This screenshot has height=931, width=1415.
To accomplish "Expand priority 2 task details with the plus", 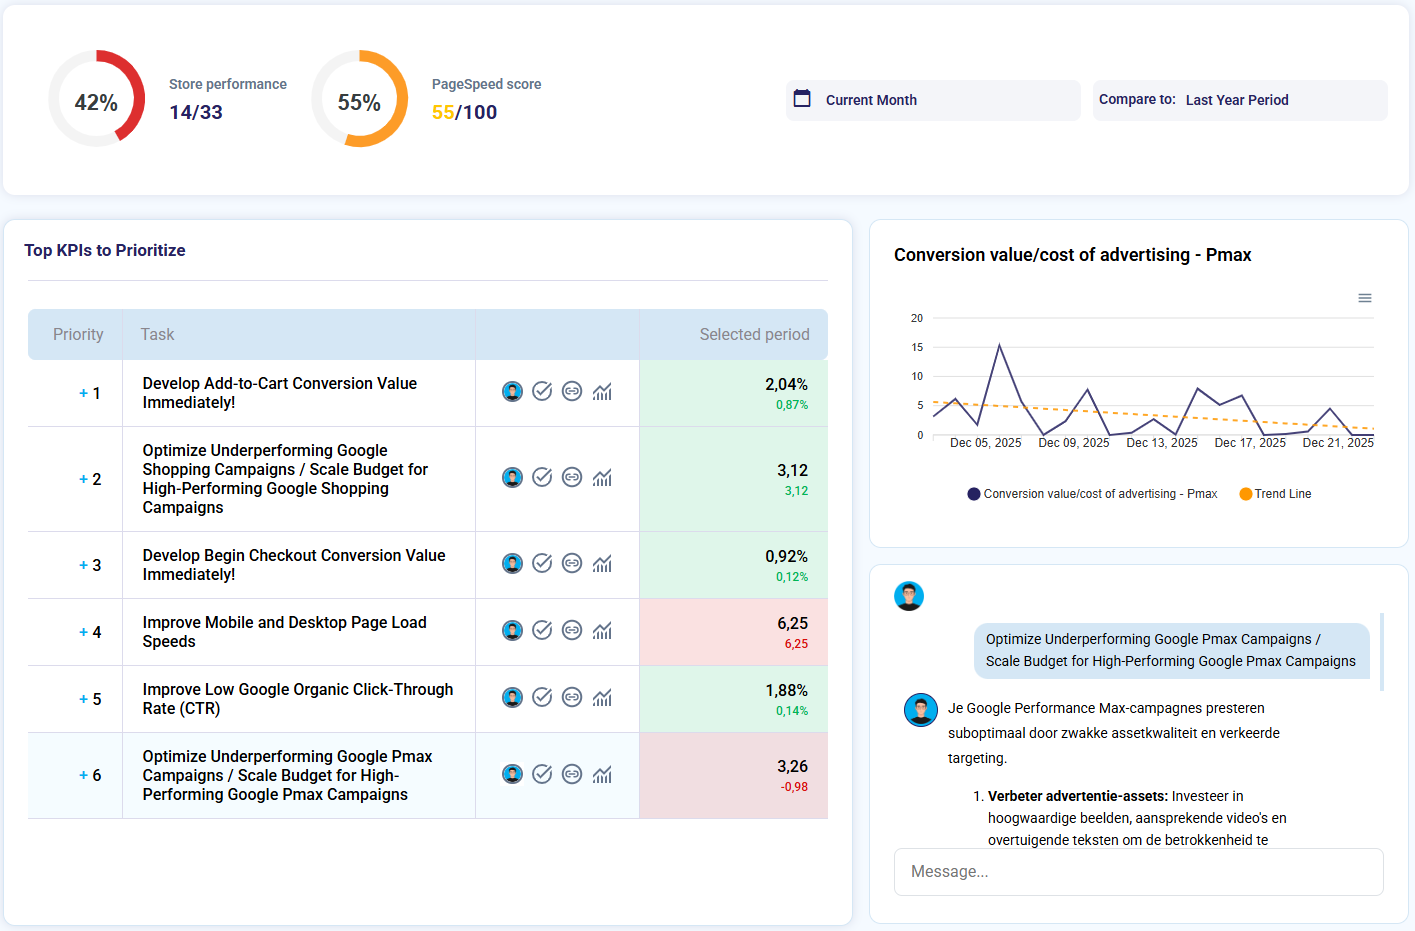I will [x=82, y=478].
